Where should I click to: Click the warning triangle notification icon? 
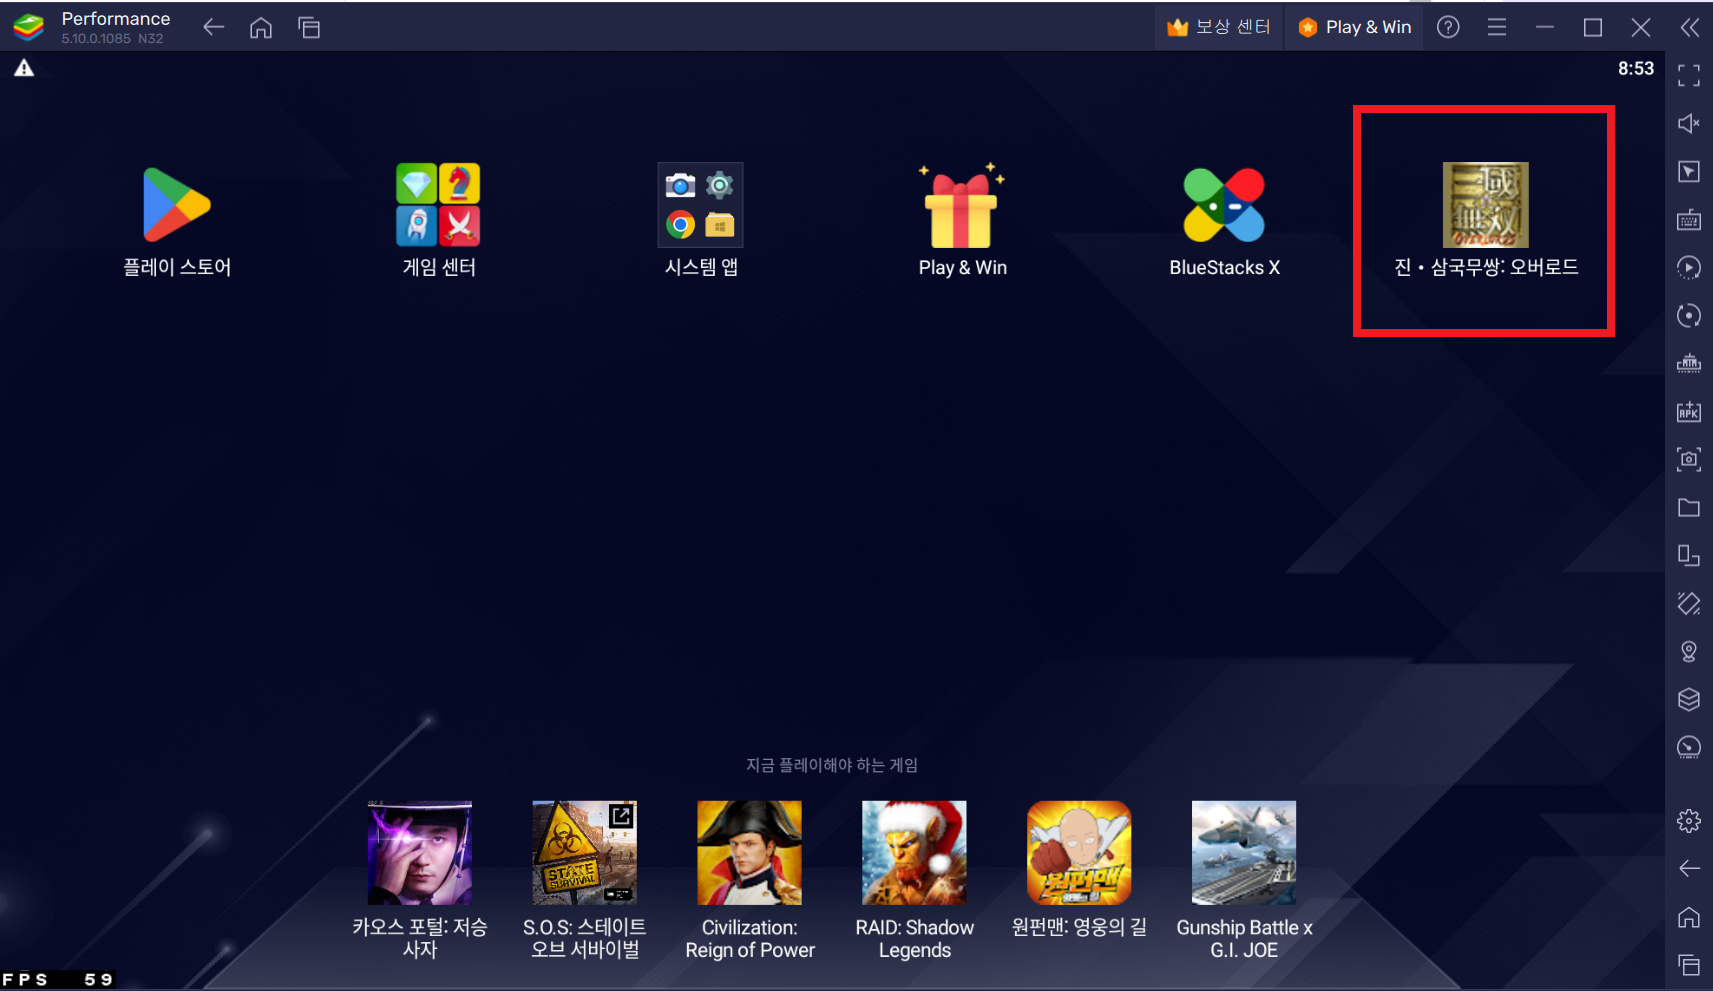pos(24,68)
